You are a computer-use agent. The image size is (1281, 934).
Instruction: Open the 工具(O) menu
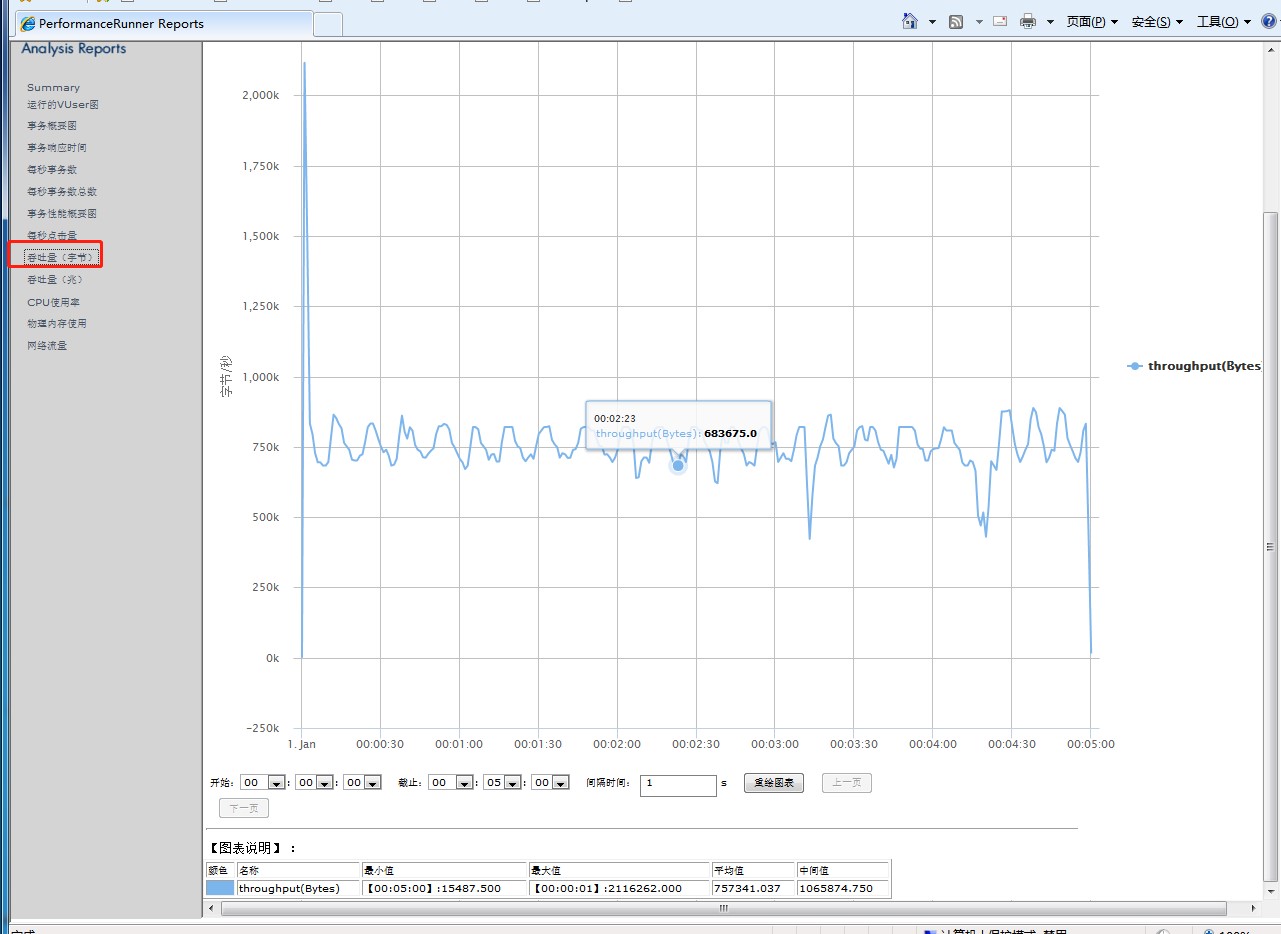pos(1222,22)
